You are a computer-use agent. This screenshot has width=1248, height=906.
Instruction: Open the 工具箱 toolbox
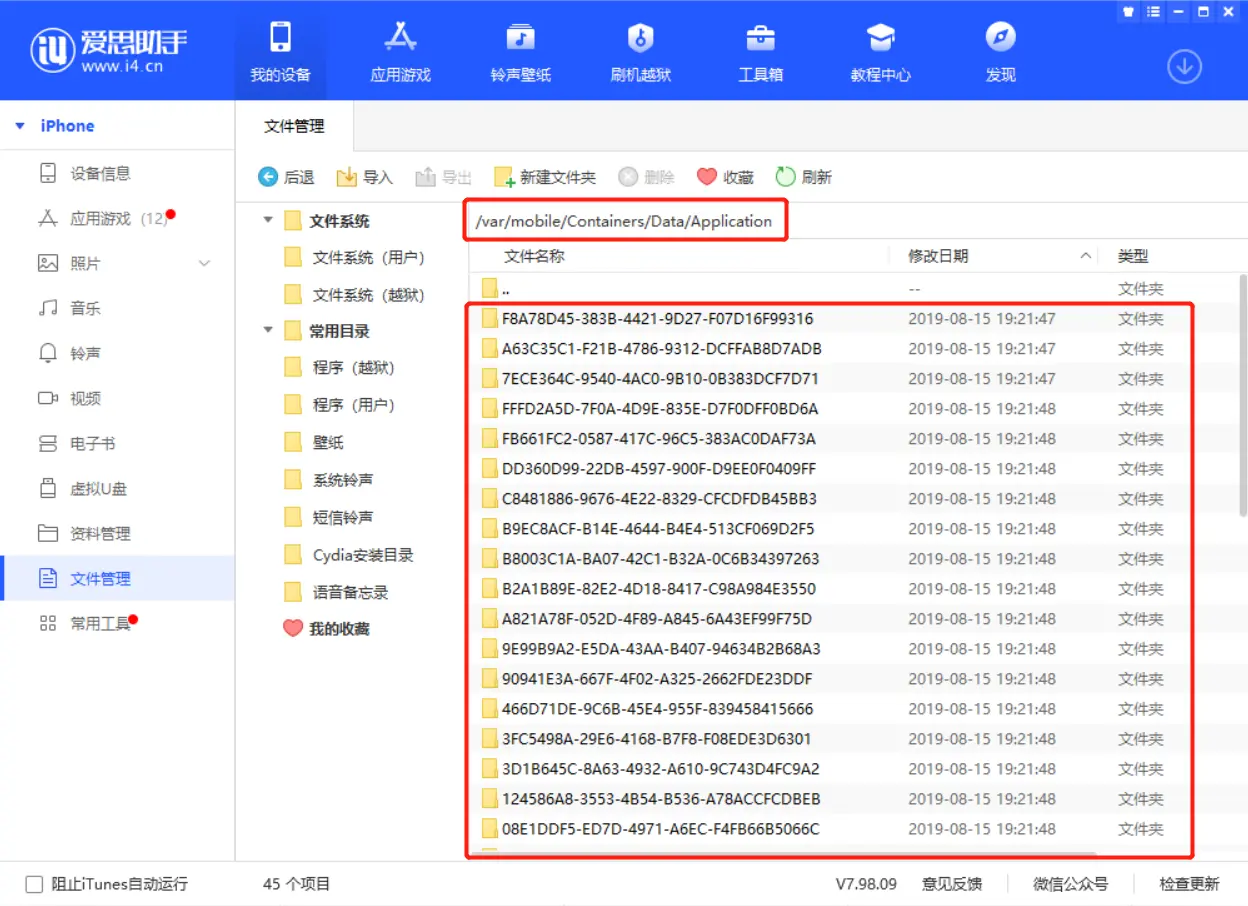pyautogui.click(x=760, y=52)
